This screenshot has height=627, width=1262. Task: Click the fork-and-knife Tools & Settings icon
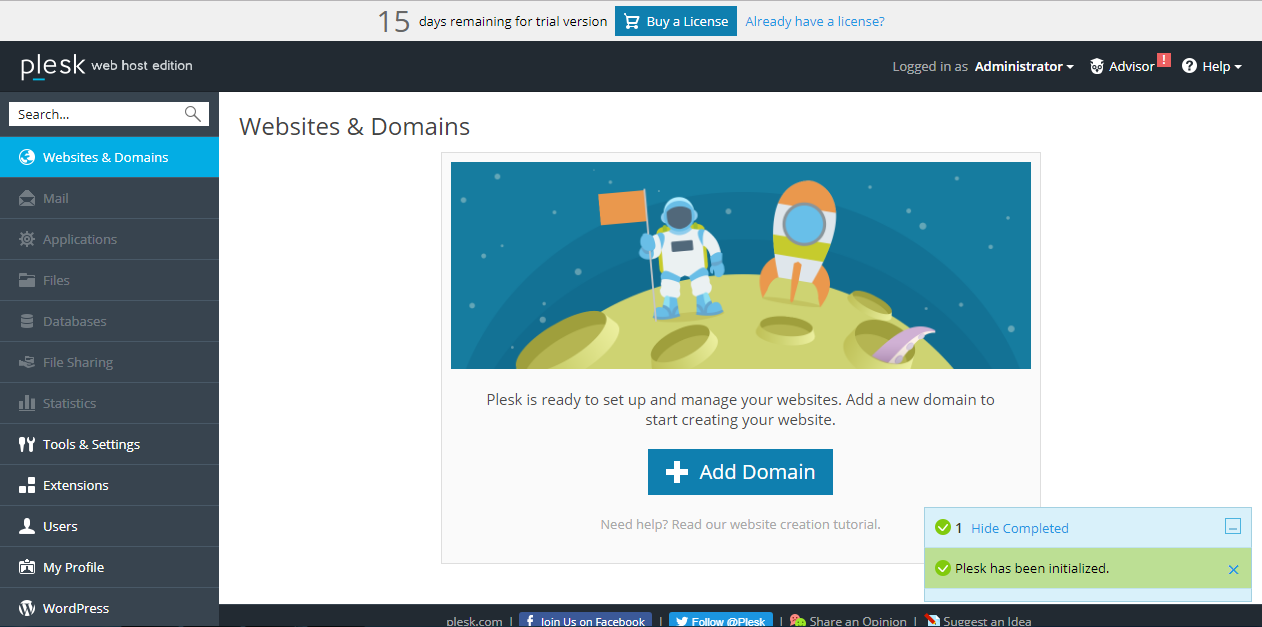coord(27,444)
